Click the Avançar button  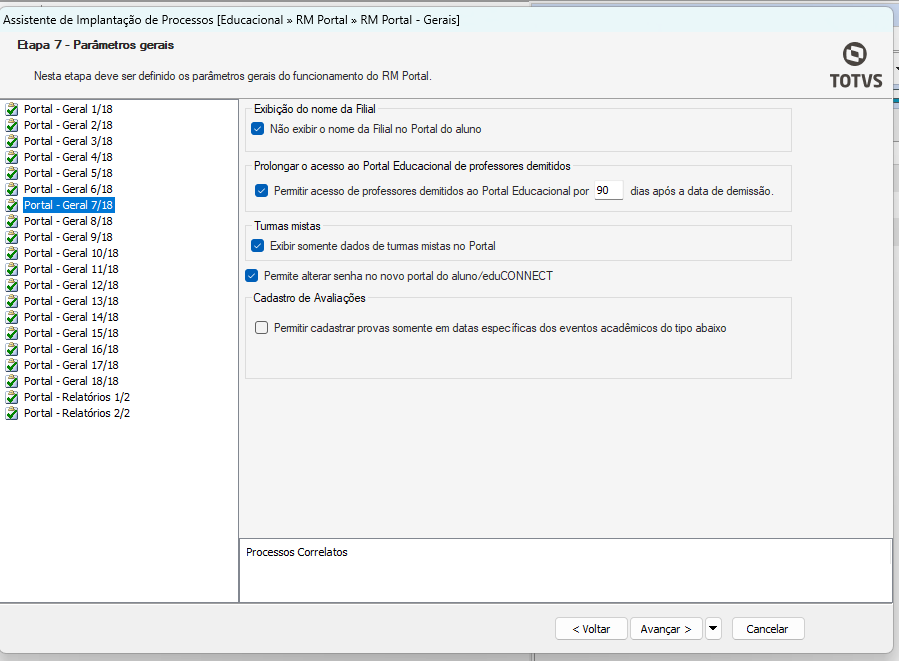tap(666, 629)
